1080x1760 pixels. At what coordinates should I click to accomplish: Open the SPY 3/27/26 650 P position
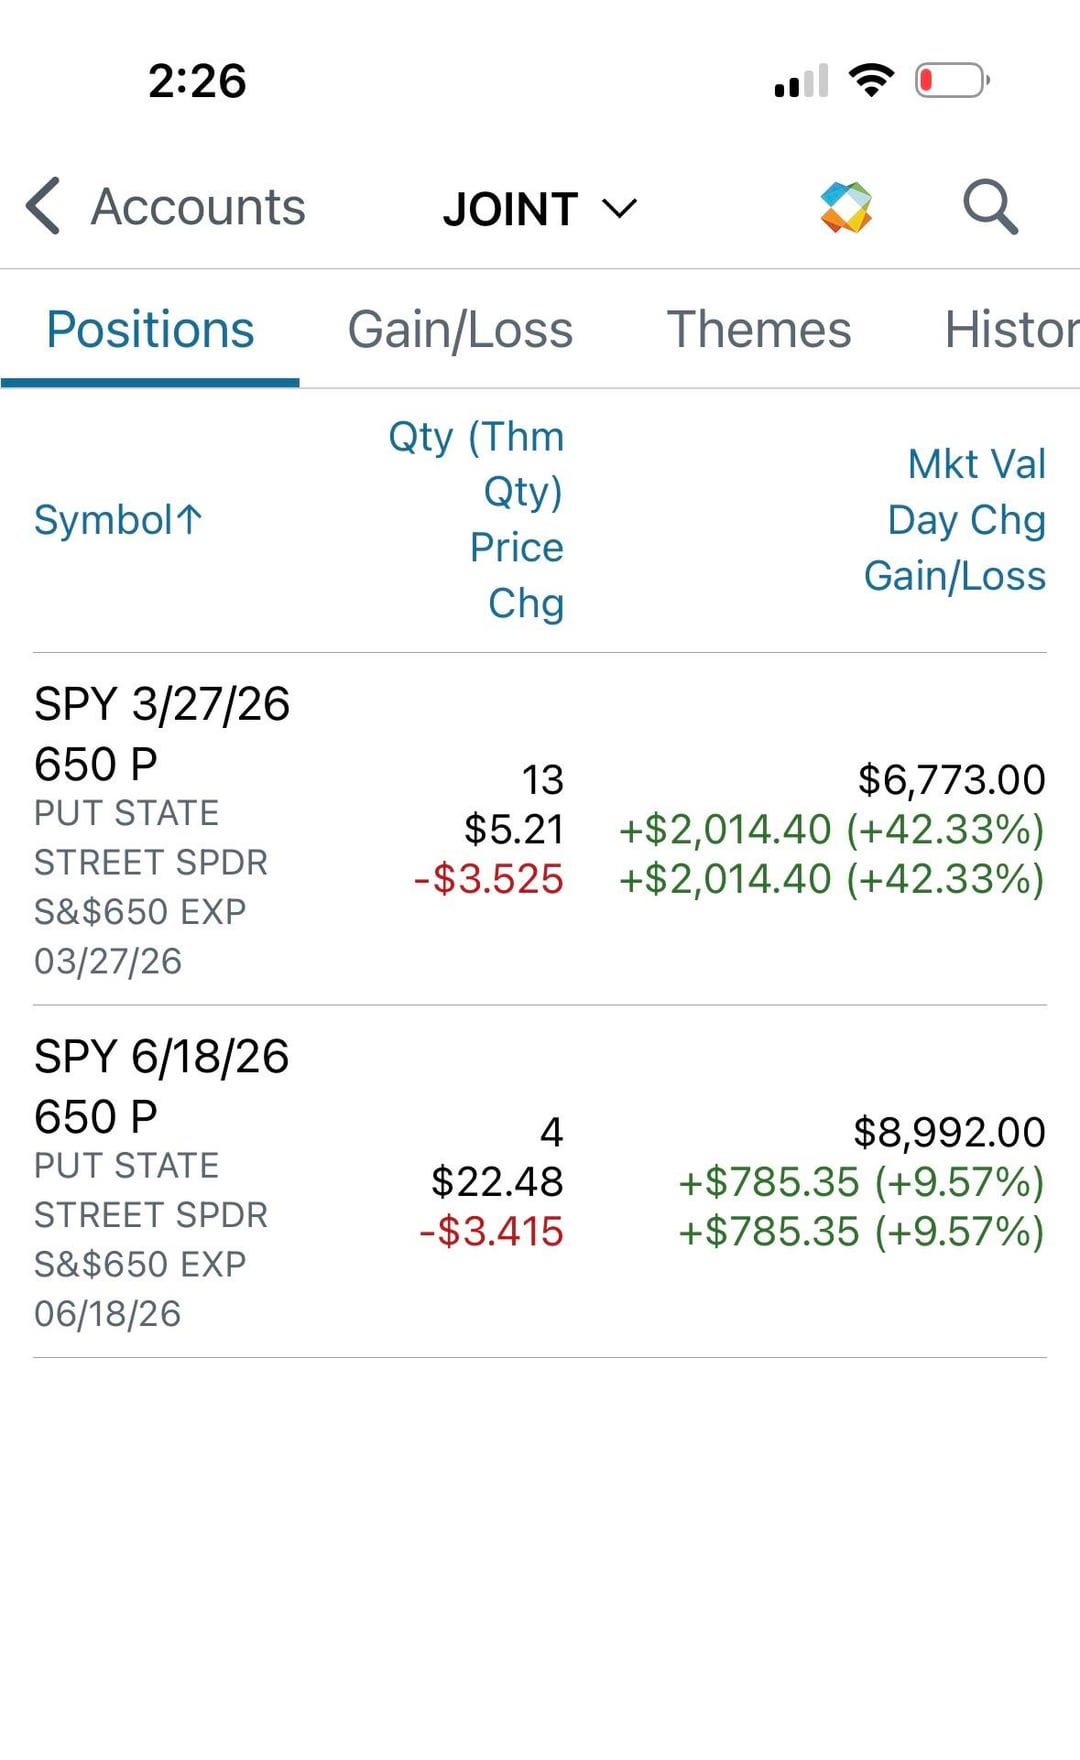162,733
